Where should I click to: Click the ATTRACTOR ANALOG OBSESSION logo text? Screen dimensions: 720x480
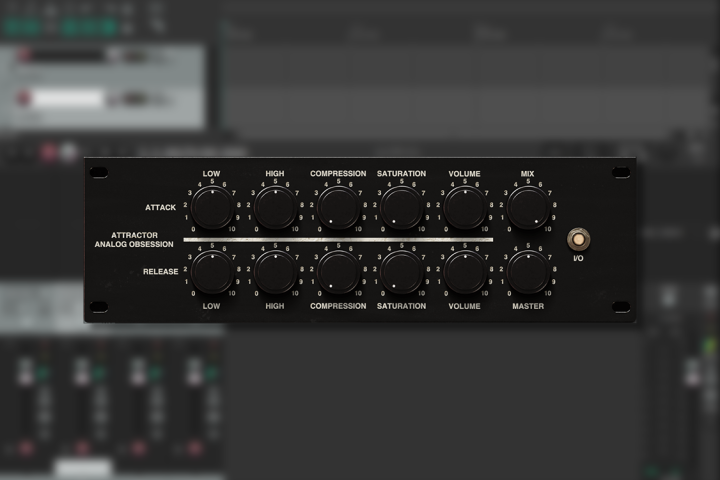[x=134, y=240]
